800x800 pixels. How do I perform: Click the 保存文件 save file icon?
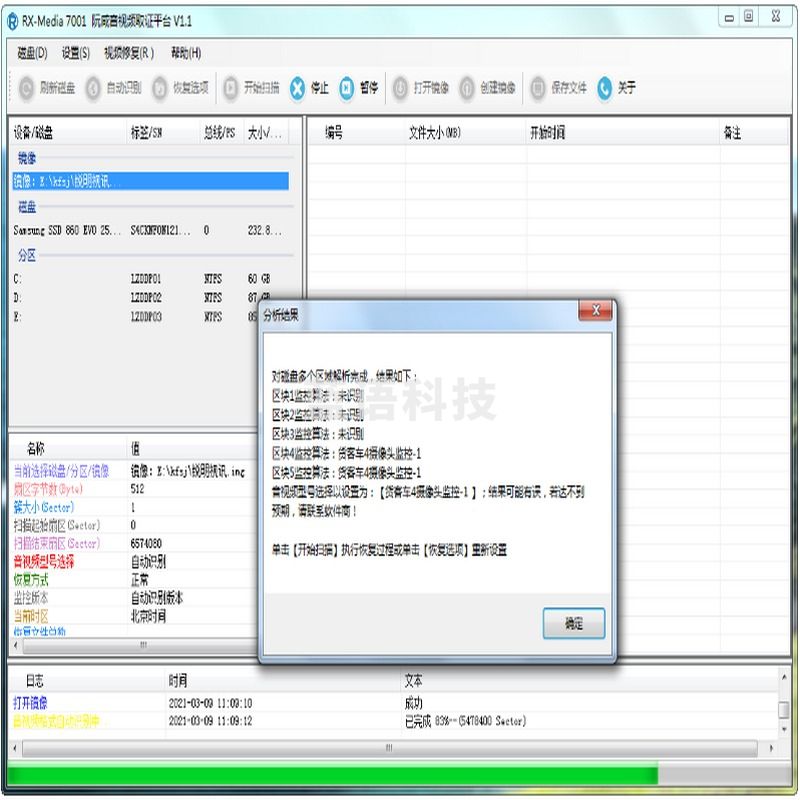[x=552, y=87]
